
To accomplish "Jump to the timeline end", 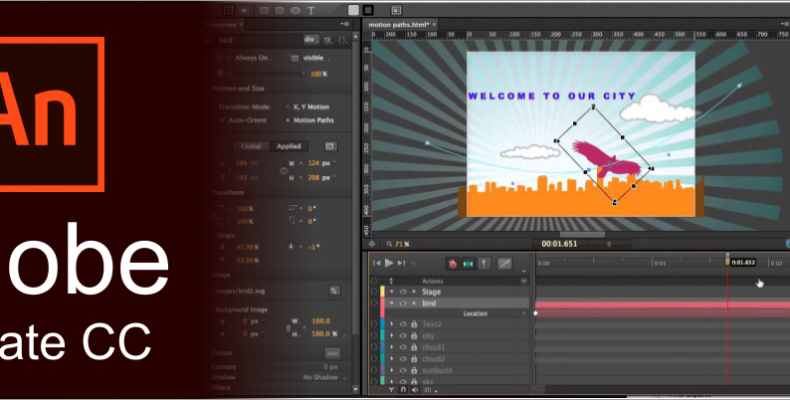I will pyautogui.click(x=402, y=263).
